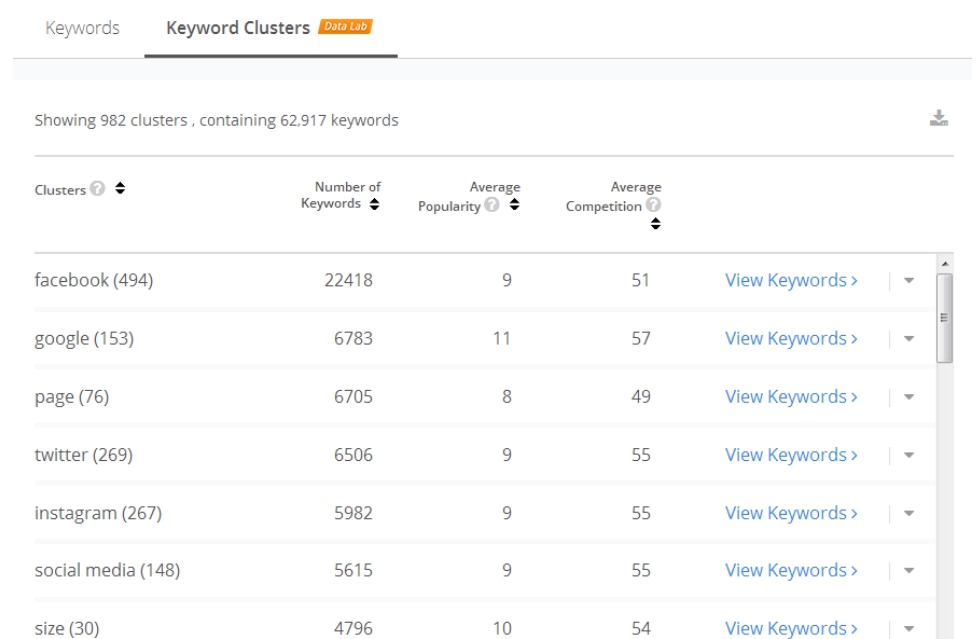This screenshot has height=639, width=976.
Task: Expand the page cluster row
Action: (909, 397)
